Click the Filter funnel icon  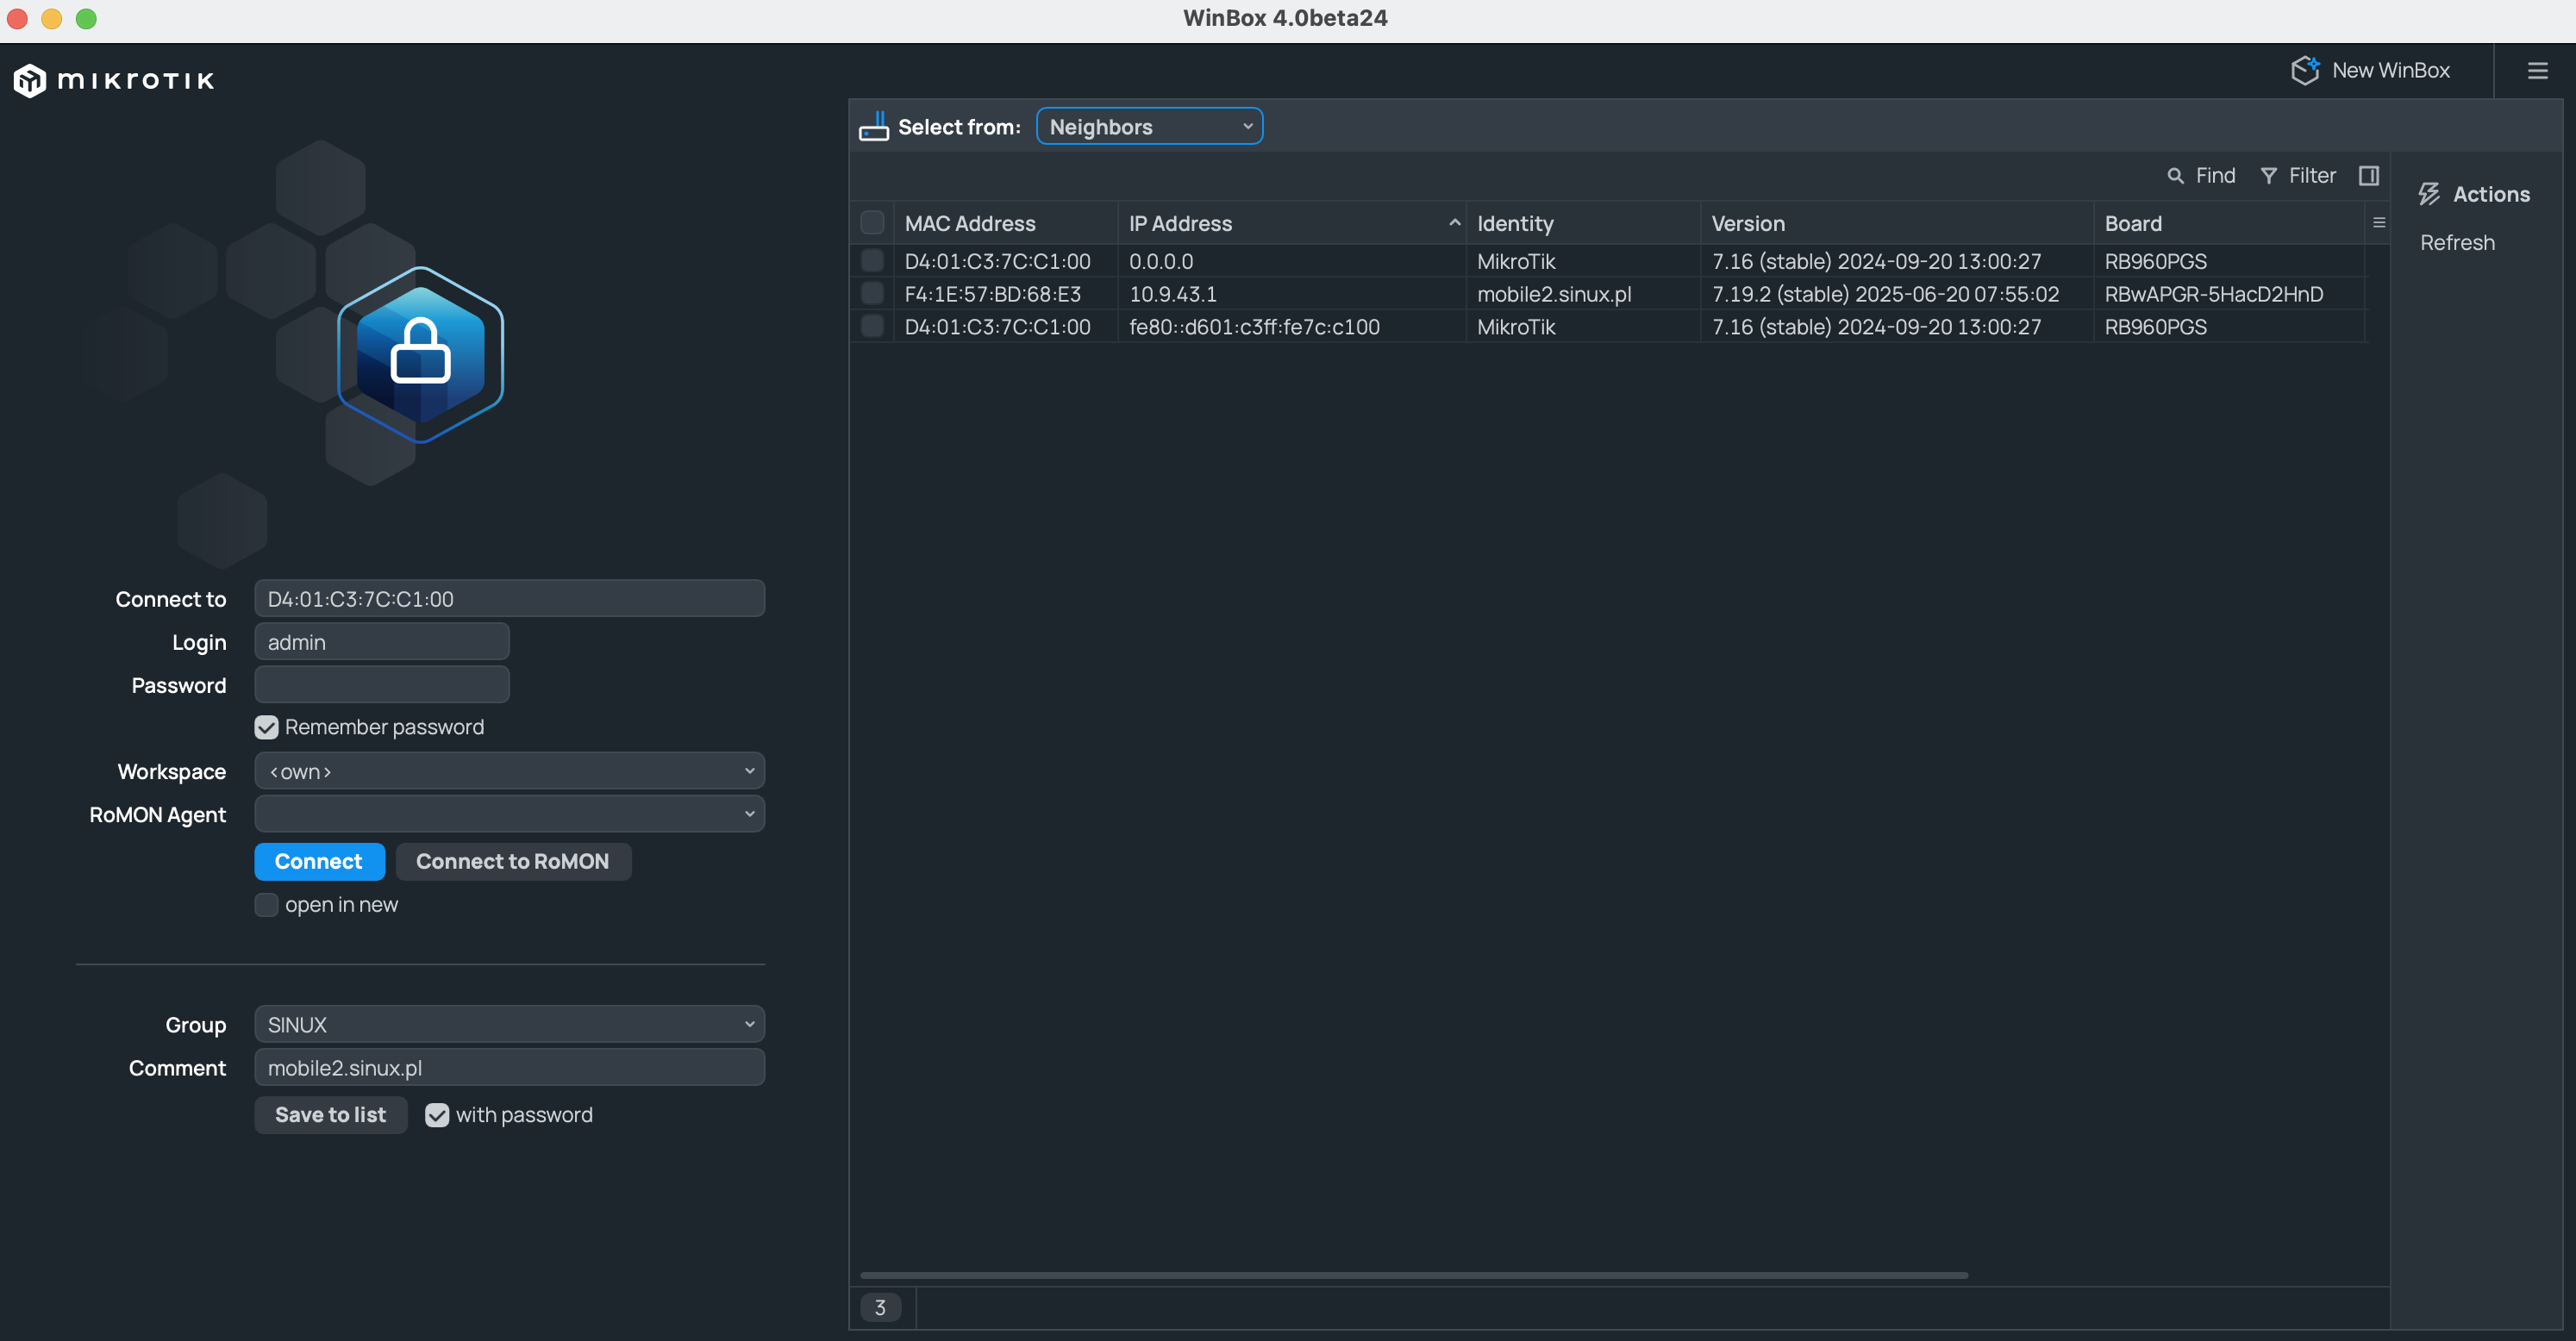click(x=2268, y=176)
